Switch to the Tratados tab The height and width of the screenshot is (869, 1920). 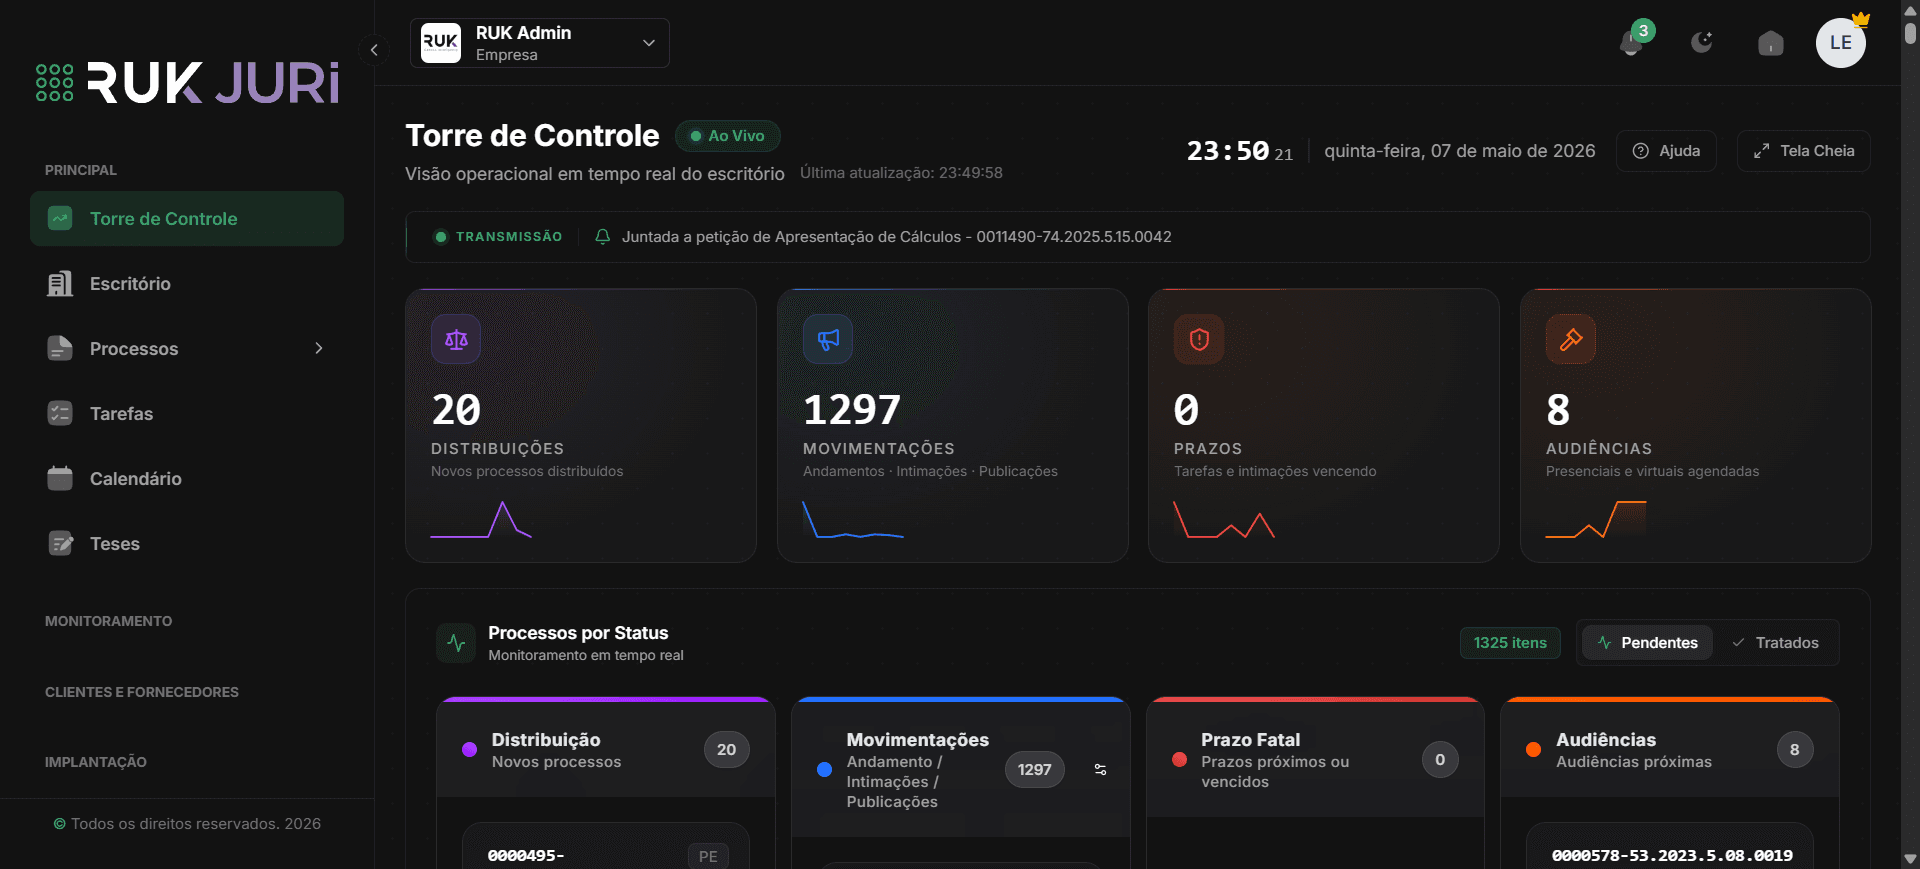pyautogui.click(x=1775, y=643)
